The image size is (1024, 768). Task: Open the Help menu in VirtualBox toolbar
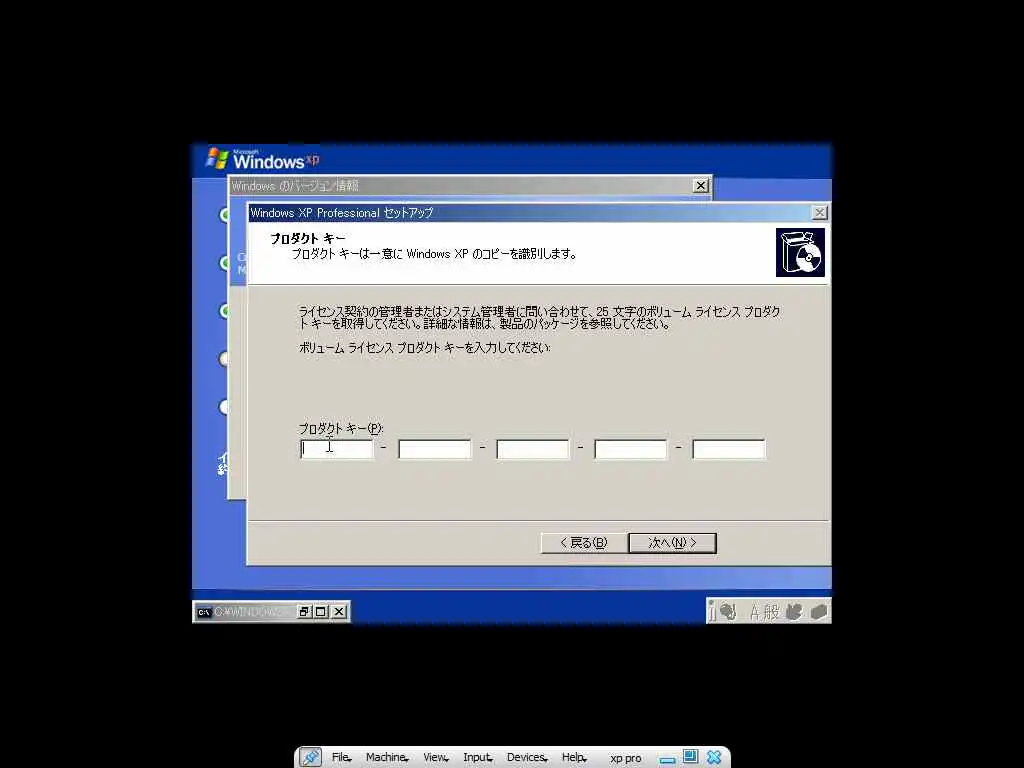[574, 758]
